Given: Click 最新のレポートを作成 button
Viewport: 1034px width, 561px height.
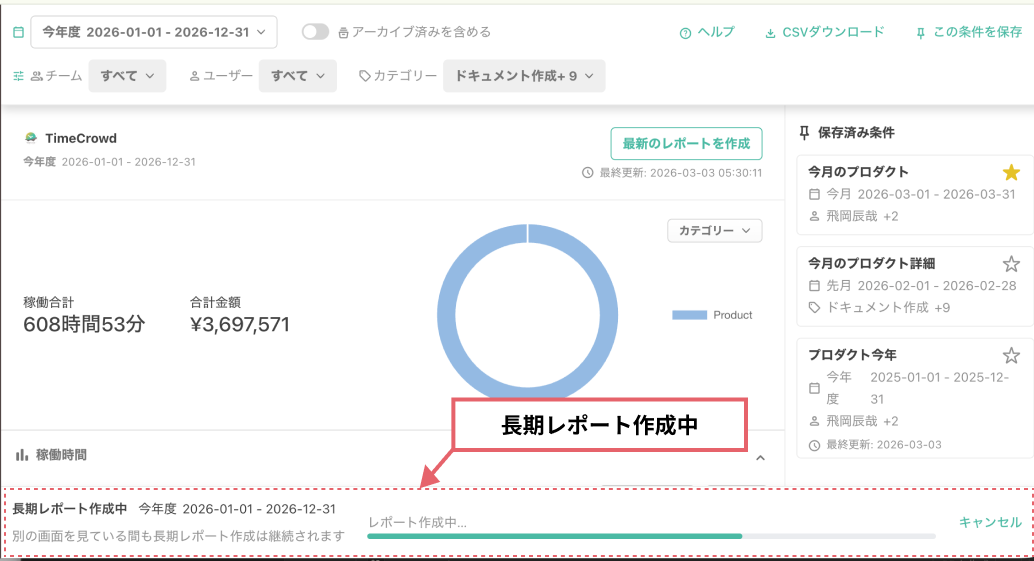Looking at the screenshot, I should tap(686, 144).
